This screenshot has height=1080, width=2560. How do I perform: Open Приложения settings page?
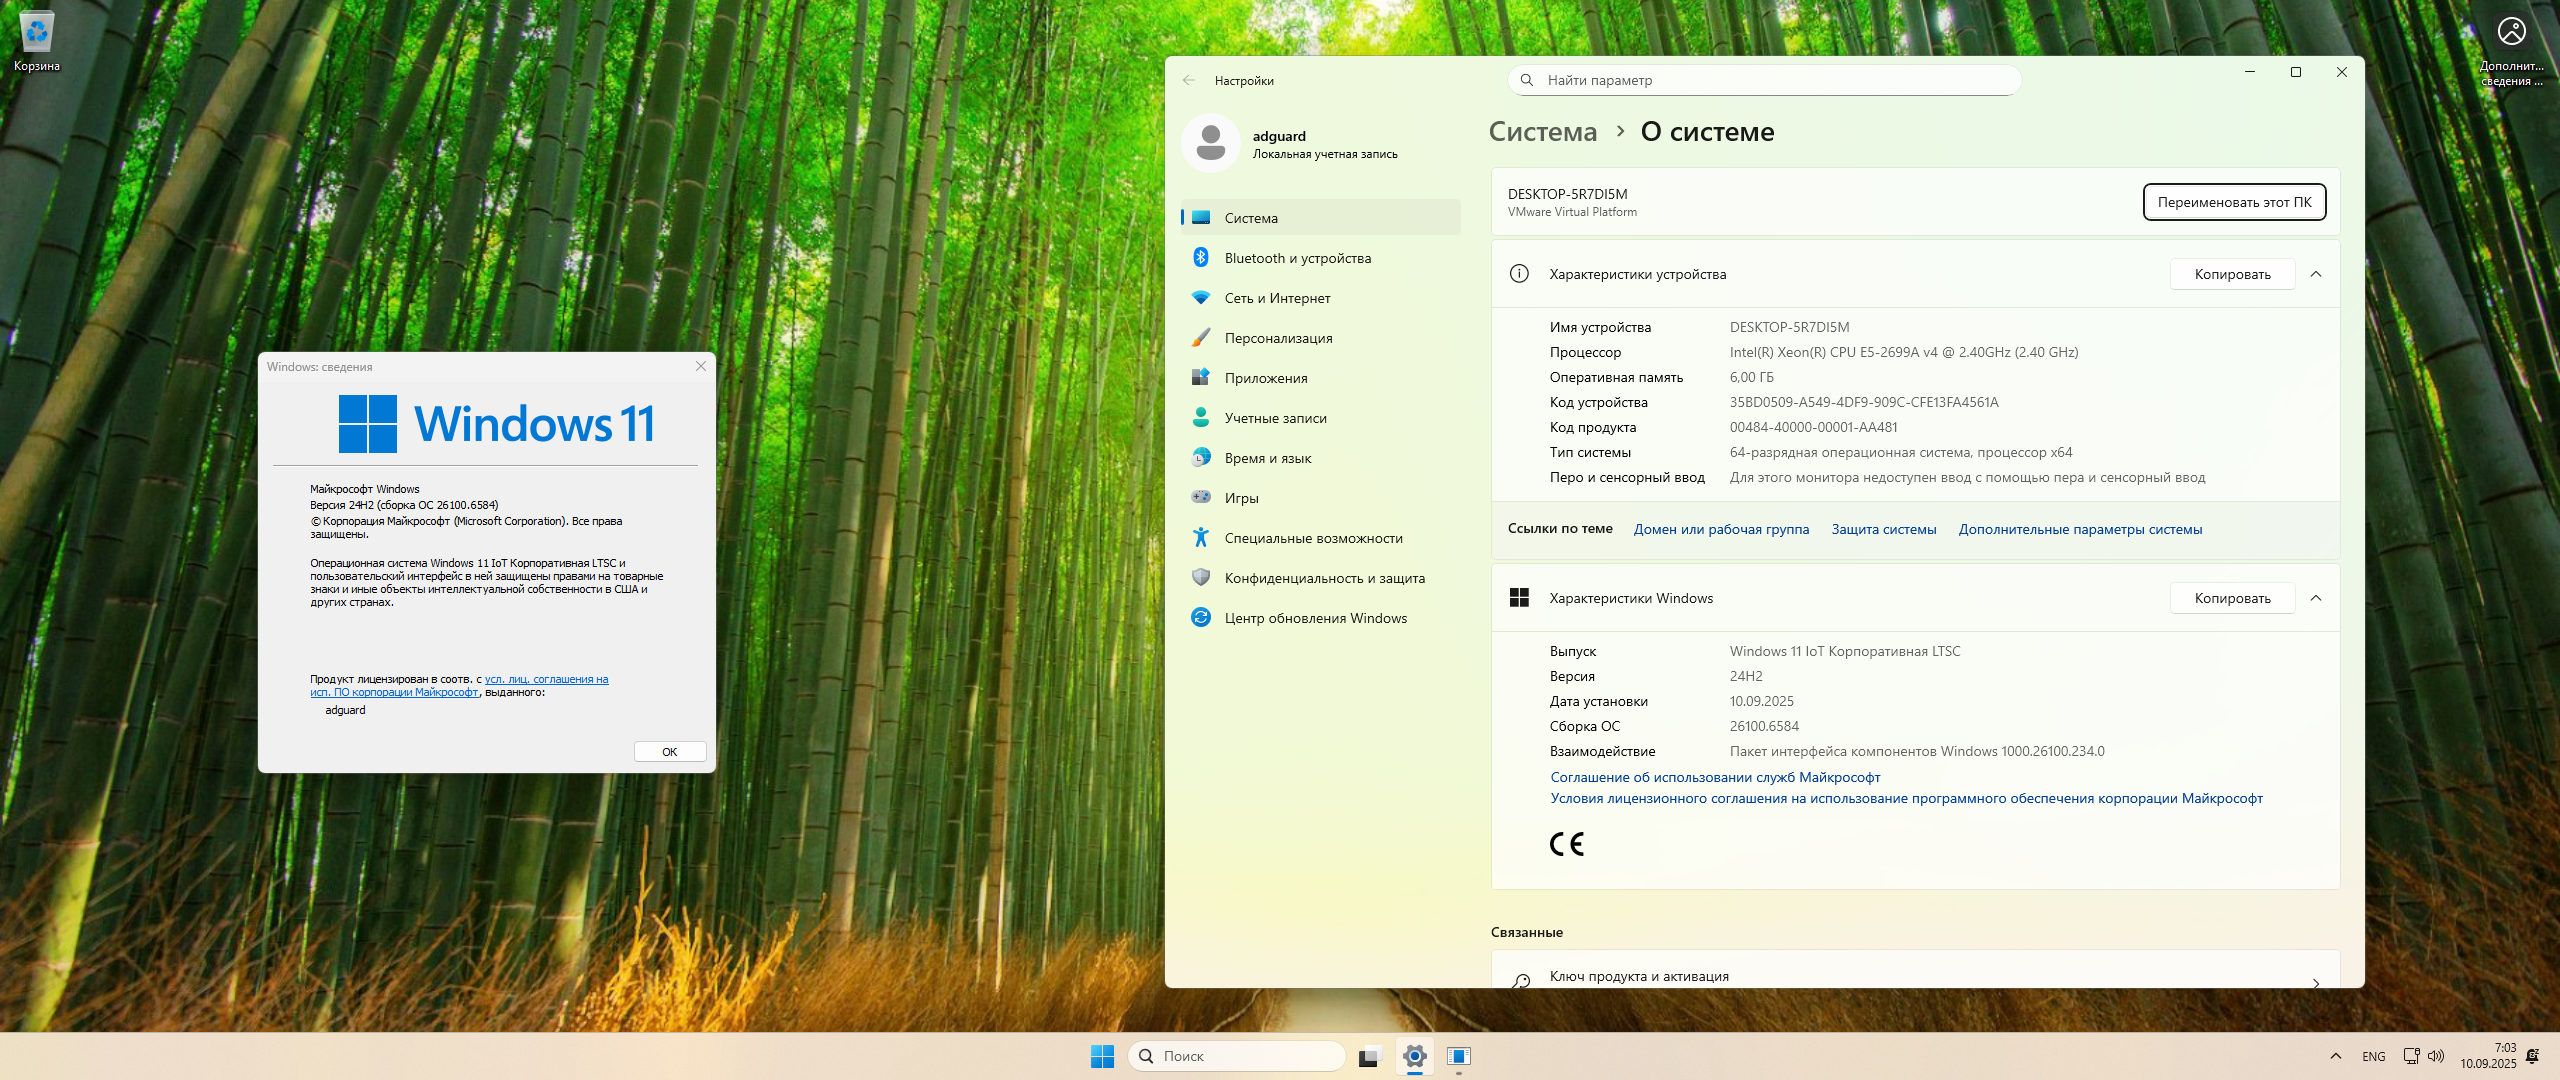point(1320,378)
